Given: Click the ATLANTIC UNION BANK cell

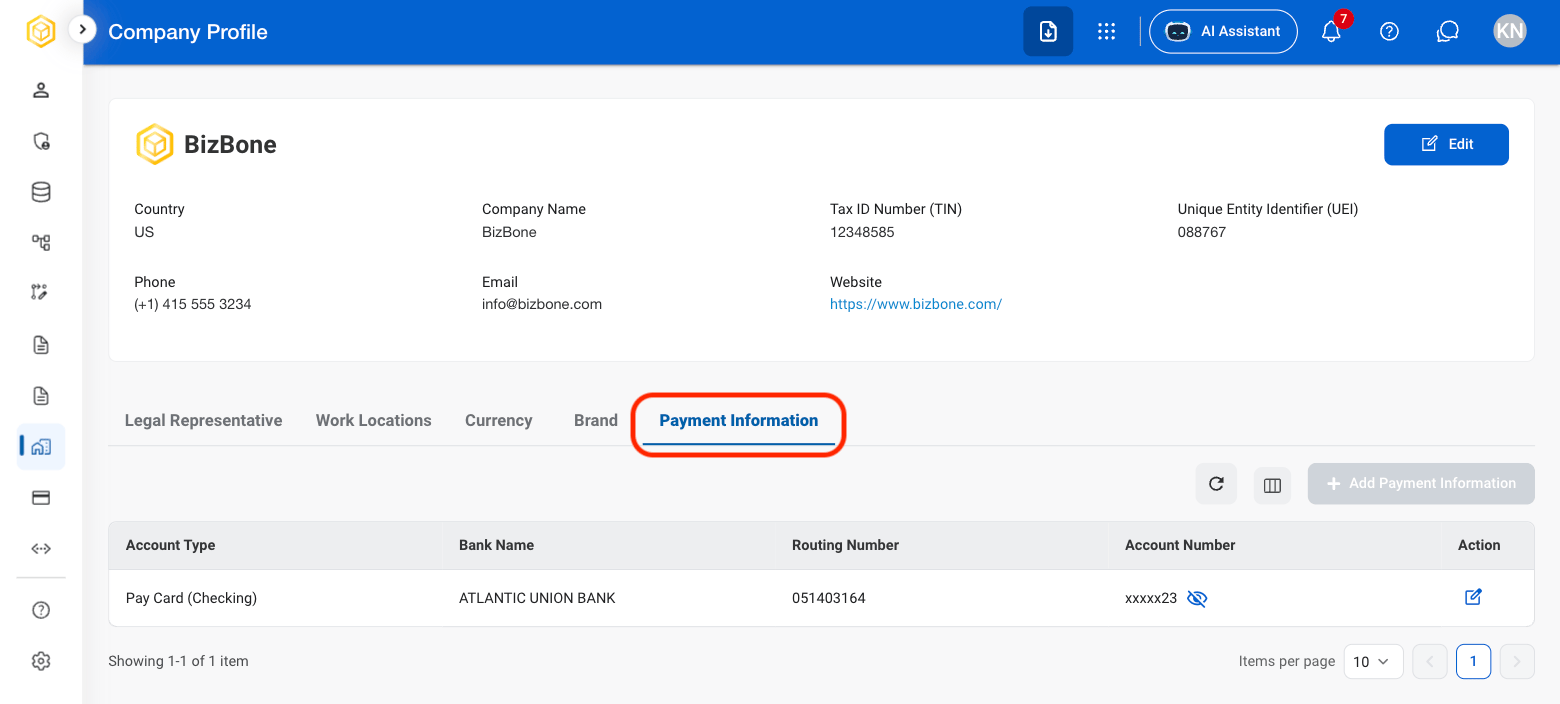Looking at the screenshot, I should [x=537, y=598].
